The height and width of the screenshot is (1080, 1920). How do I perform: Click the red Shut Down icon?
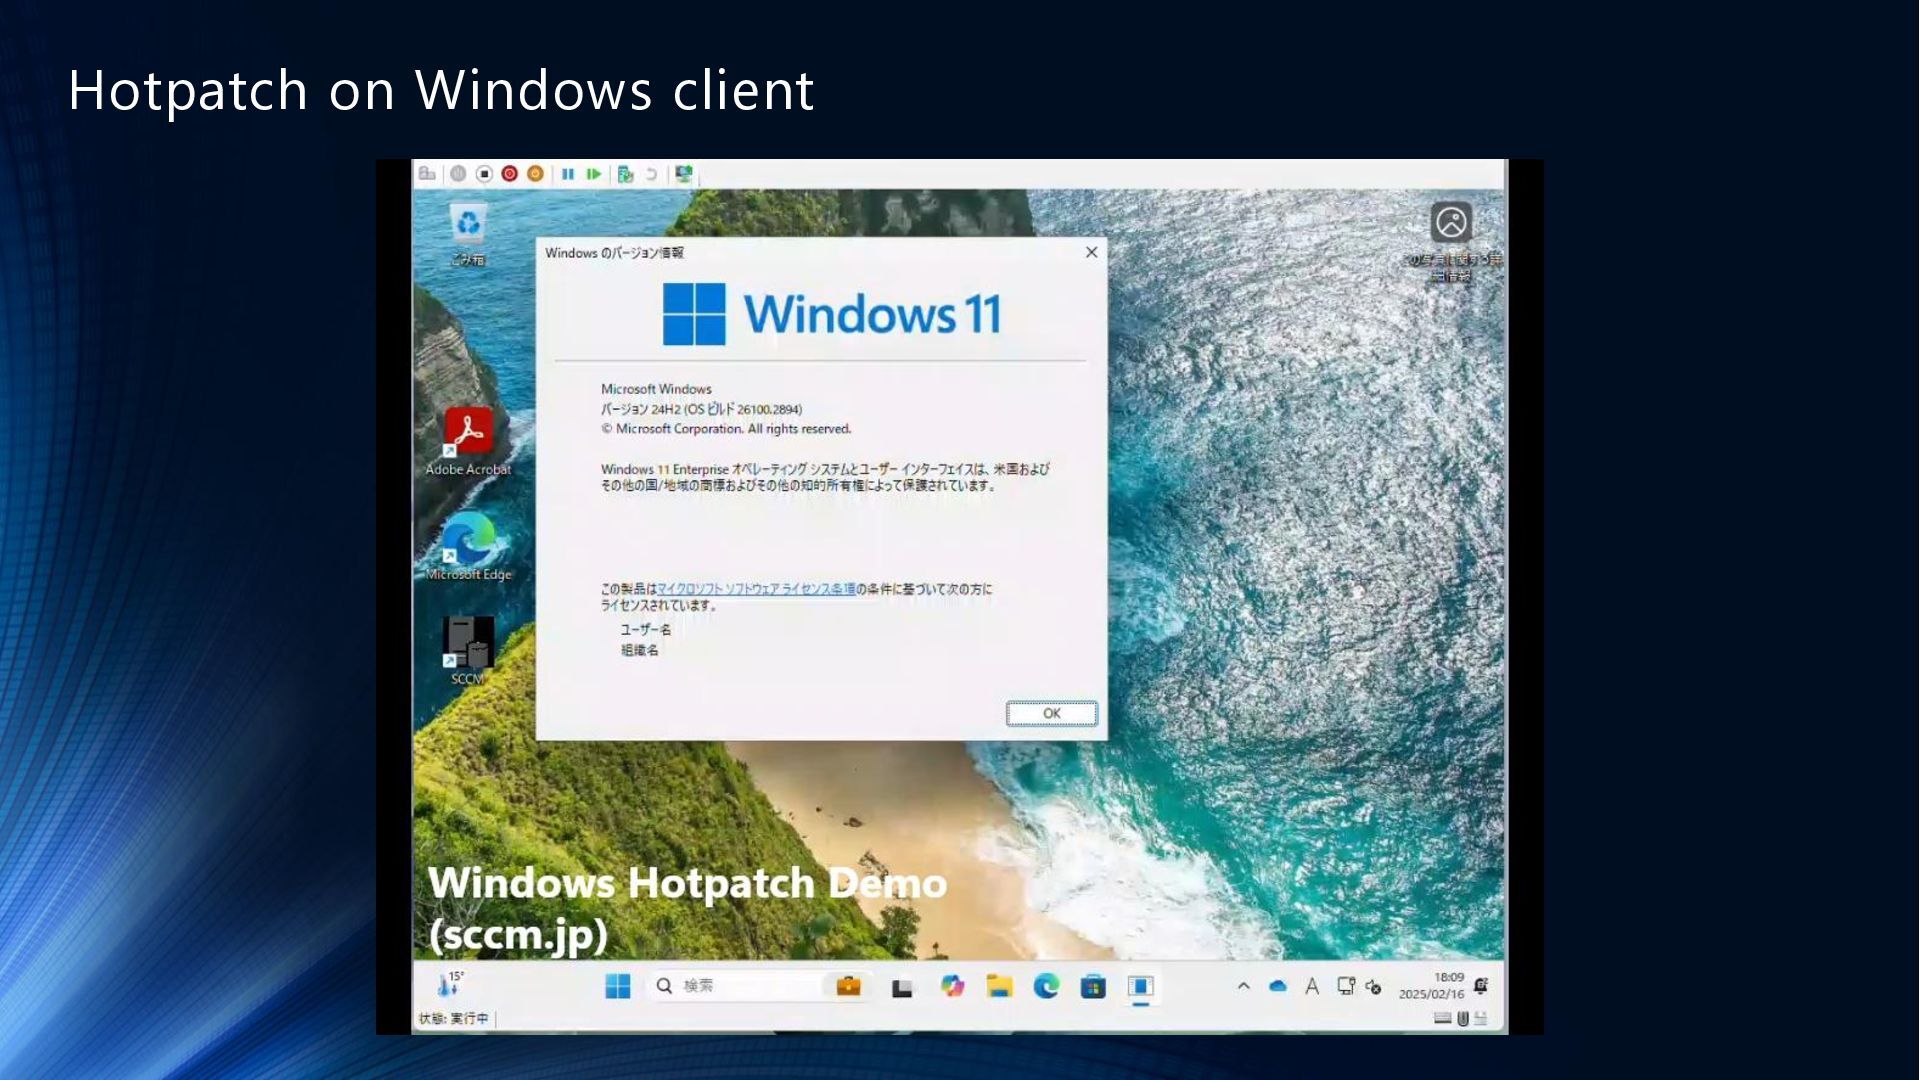[x=510, y=174]
